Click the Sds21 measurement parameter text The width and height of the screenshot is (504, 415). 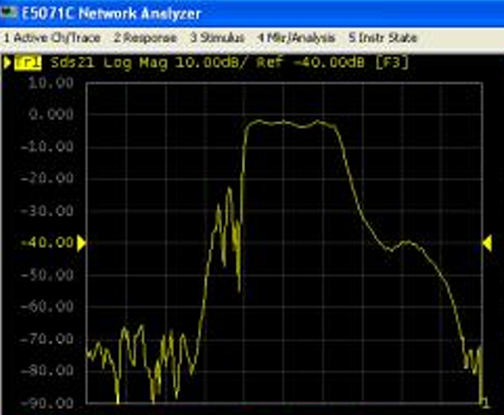pyautogui.click(x=72, y=63)
